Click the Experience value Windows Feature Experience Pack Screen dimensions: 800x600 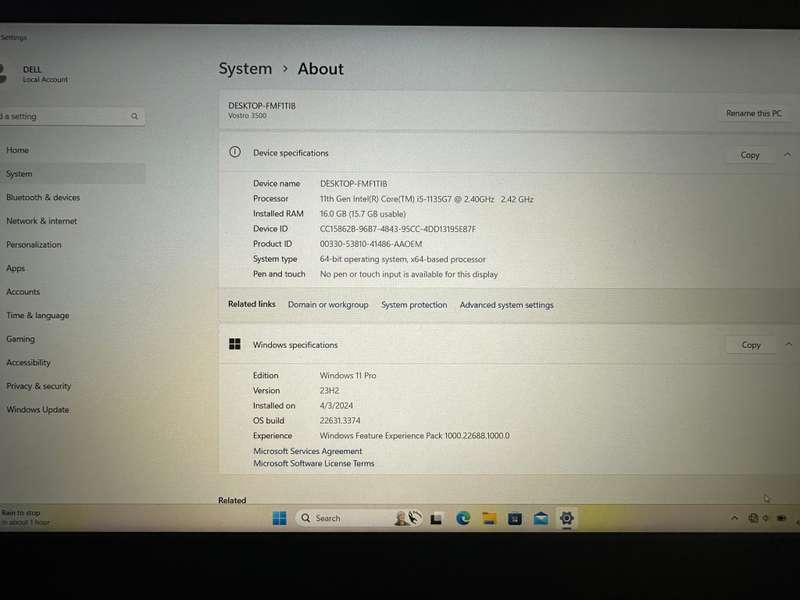point(414,436)
